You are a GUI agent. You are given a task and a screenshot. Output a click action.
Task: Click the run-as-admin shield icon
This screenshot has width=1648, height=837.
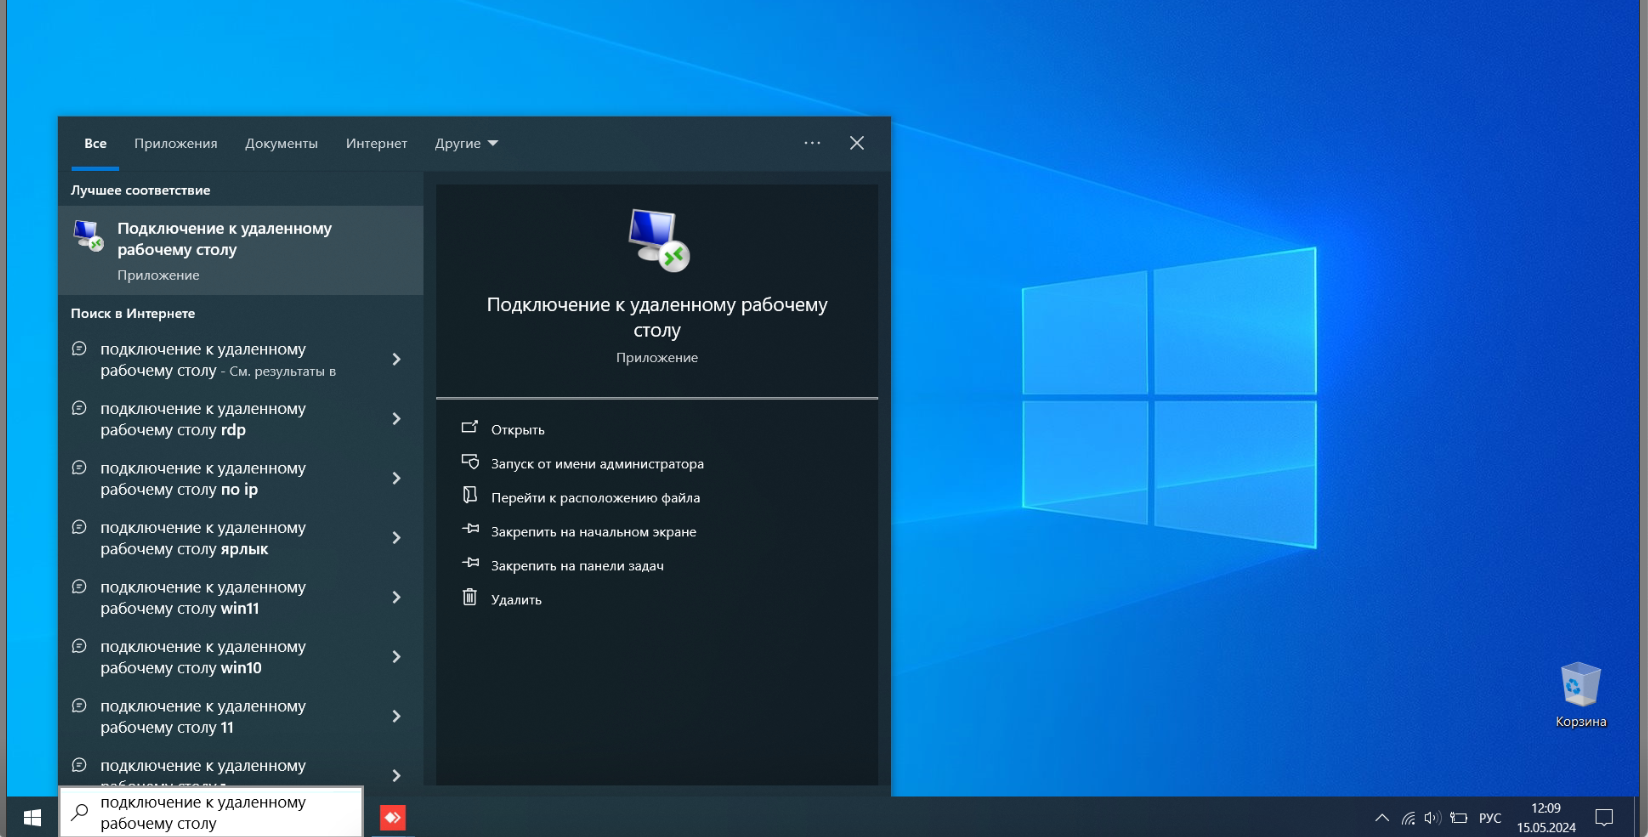(x=470, y=462)
